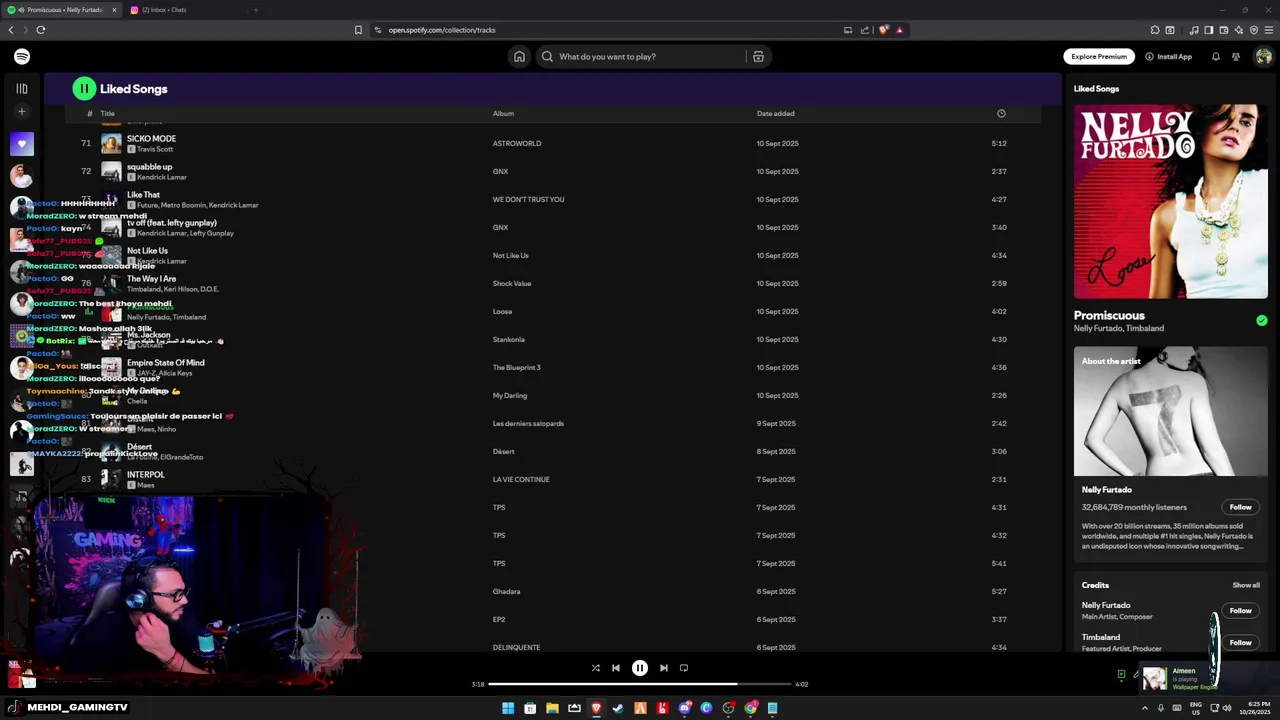
Task: Open the Nelly Furtado Loose album cover
Action: pos(1171,202)
